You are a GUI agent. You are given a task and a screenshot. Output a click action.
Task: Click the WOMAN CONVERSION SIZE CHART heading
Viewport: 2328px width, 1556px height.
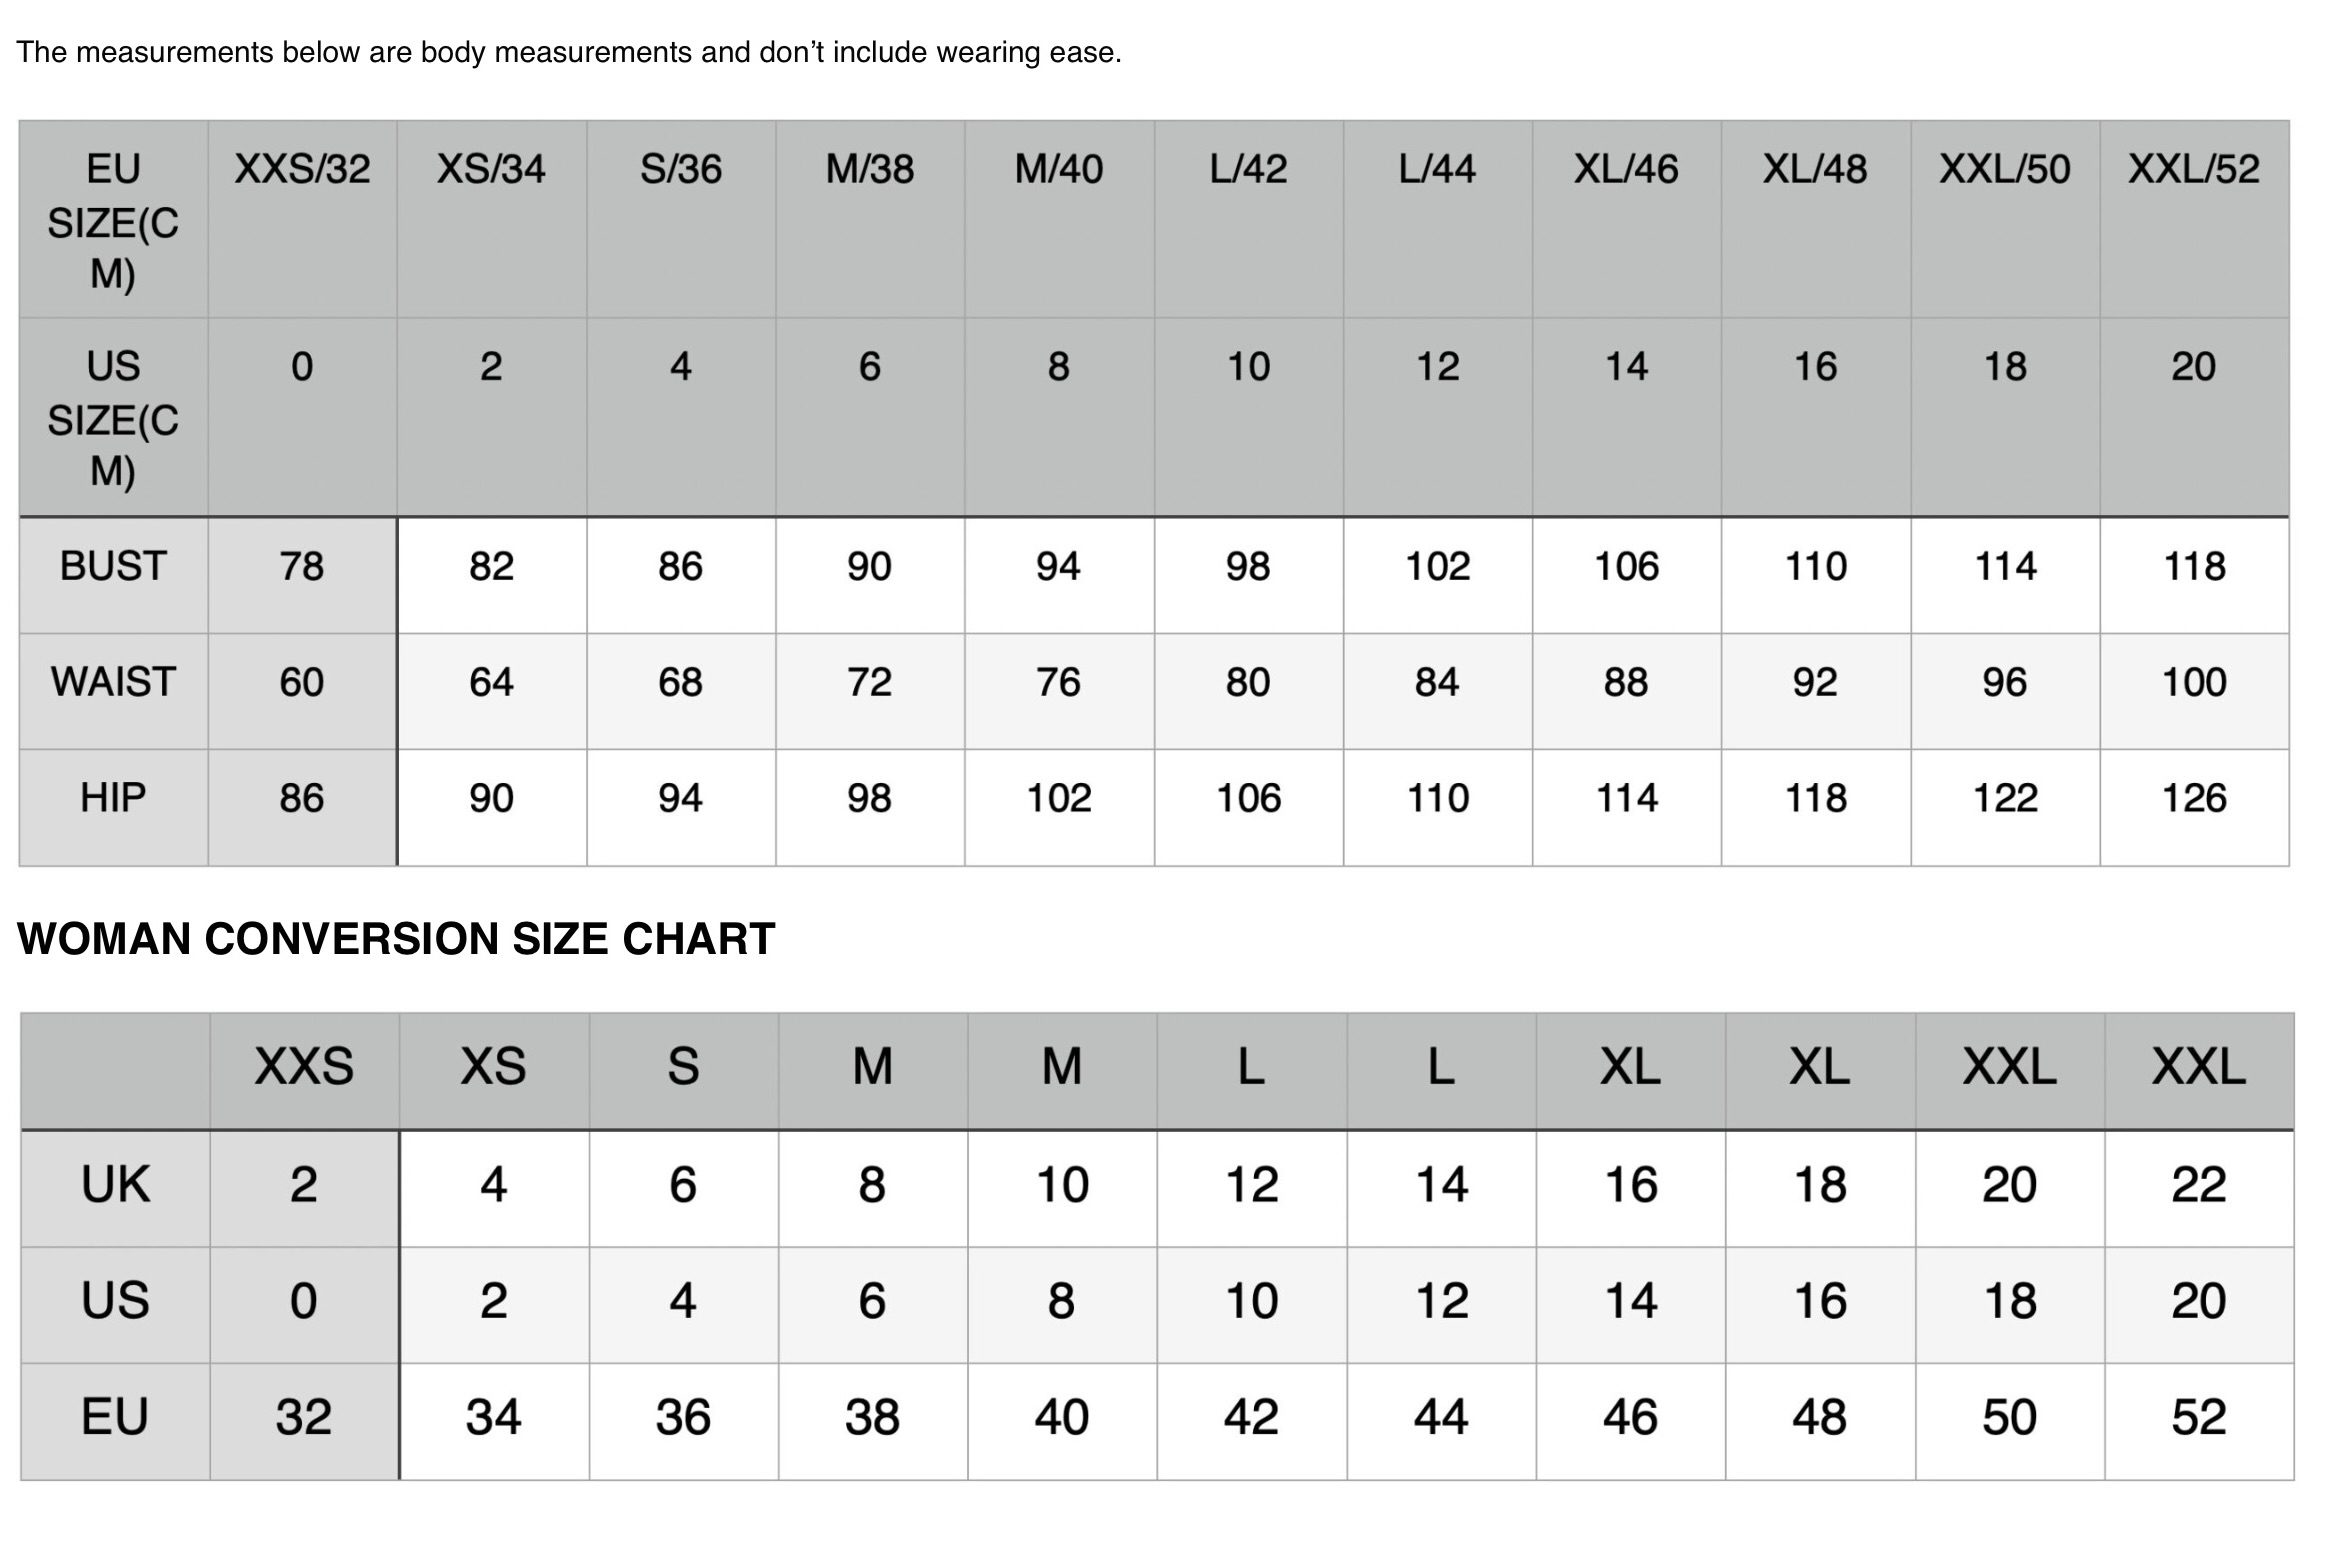[396, 939]
